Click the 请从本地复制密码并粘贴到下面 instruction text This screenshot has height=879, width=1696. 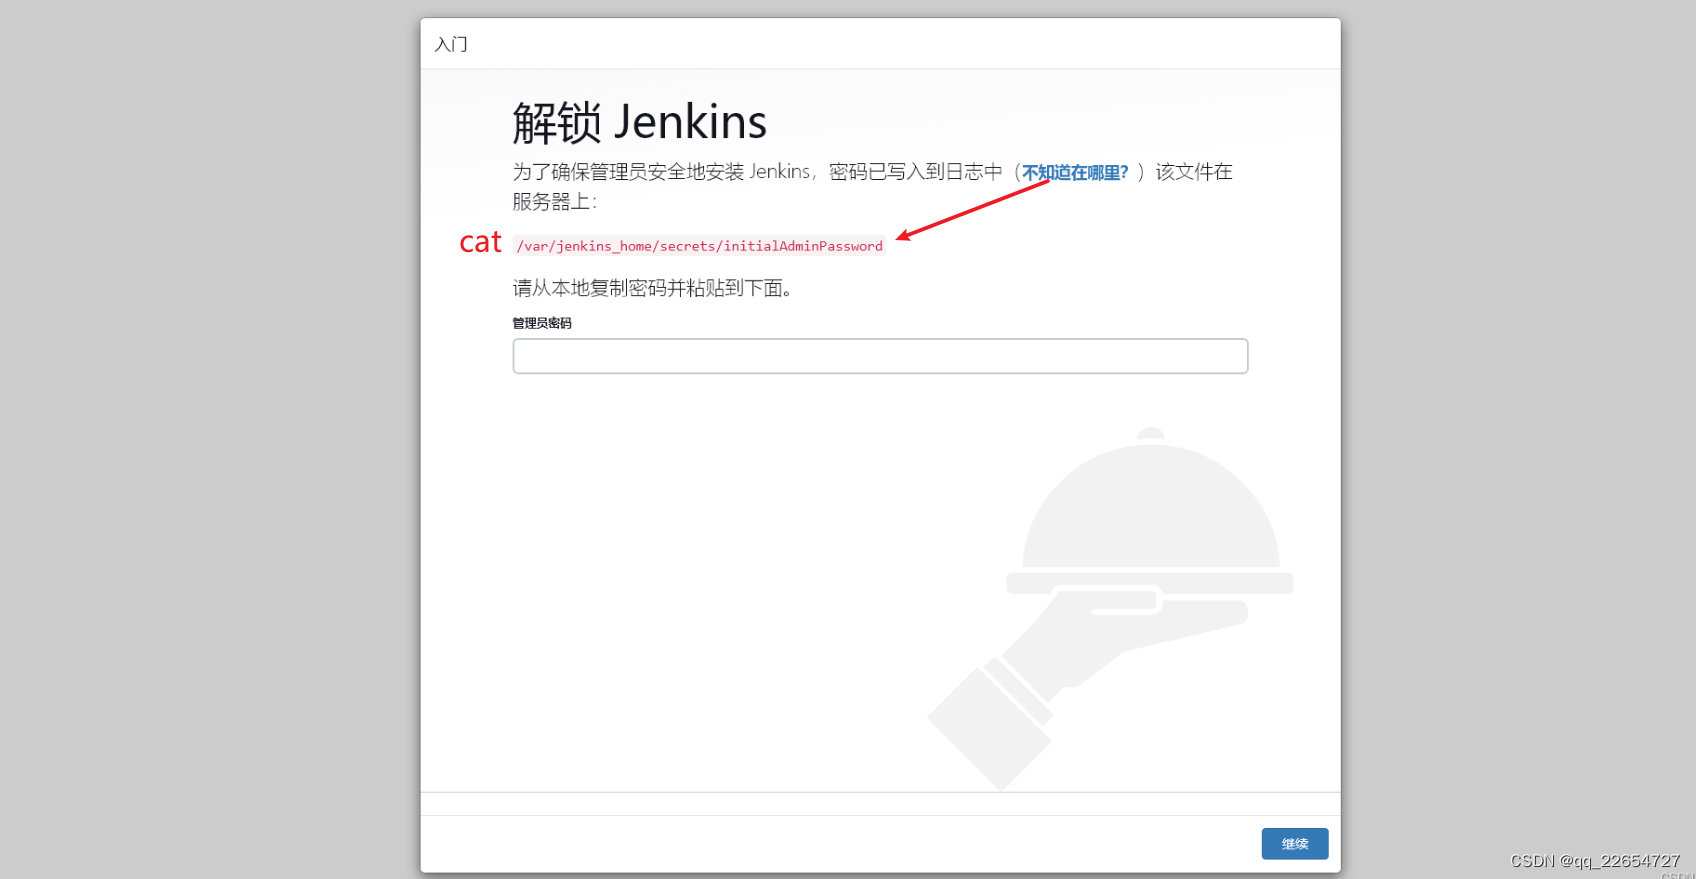coord(653,288)
